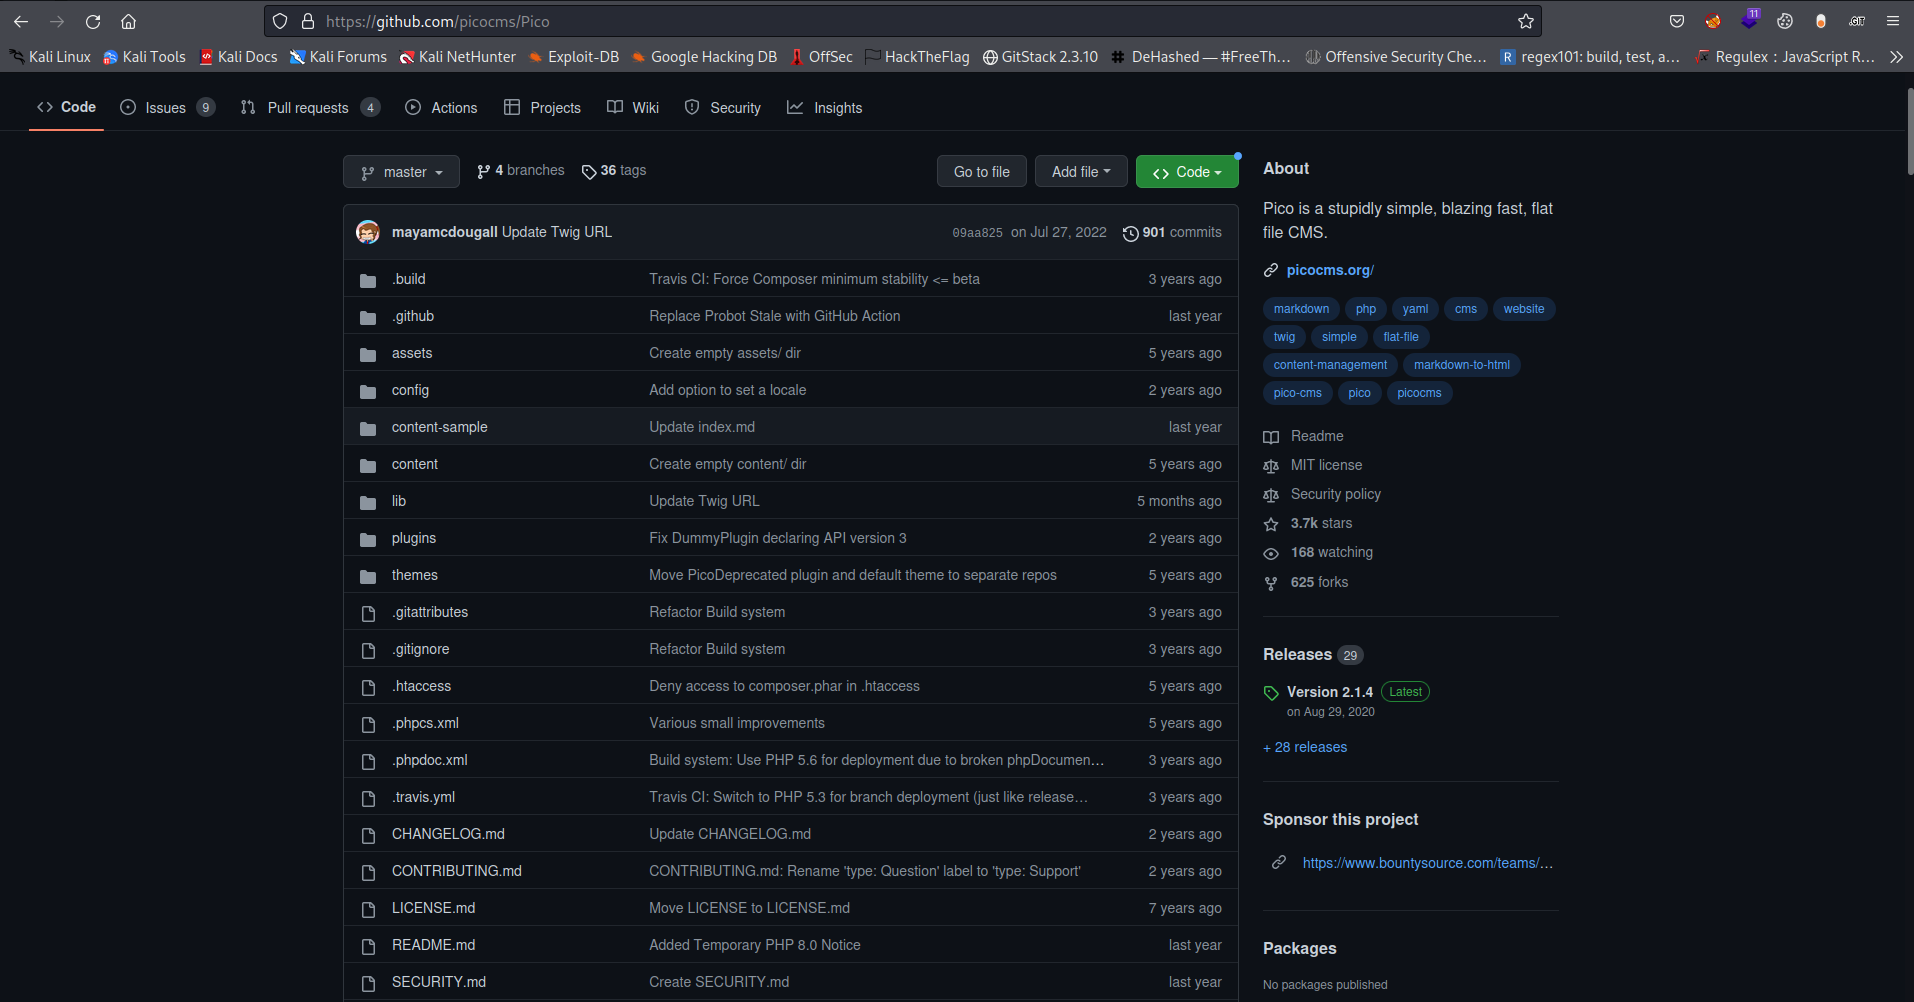1914x1002 pixels.
Task: Open the CHANGELOG.md file
Action: click(448, 834)
